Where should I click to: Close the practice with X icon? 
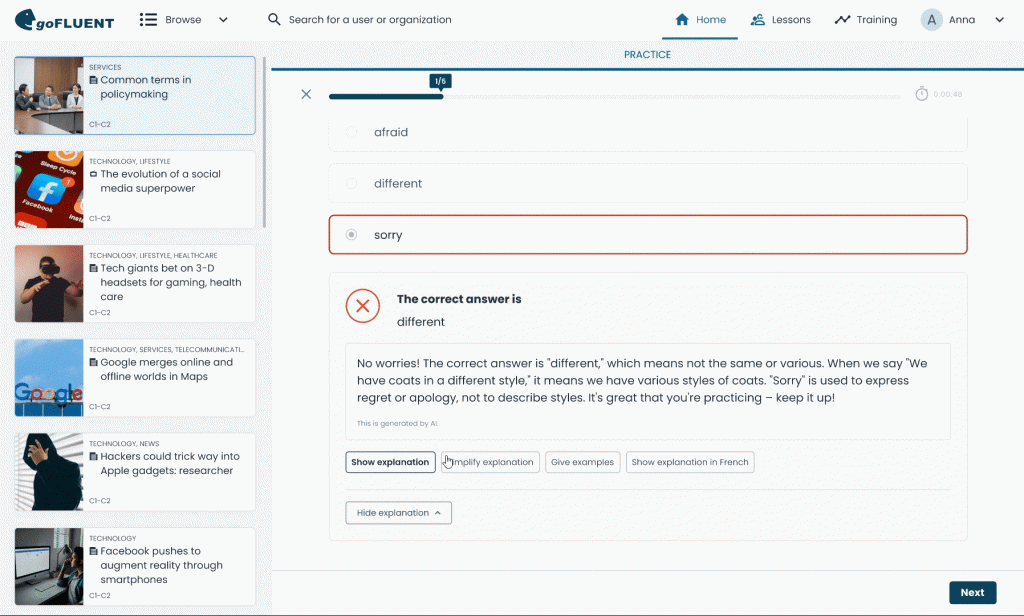pos(306,94)
